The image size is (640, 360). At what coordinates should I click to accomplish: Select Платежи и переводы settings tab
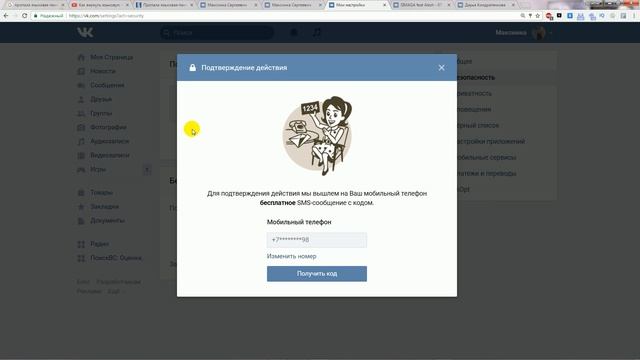click(487, 173)
